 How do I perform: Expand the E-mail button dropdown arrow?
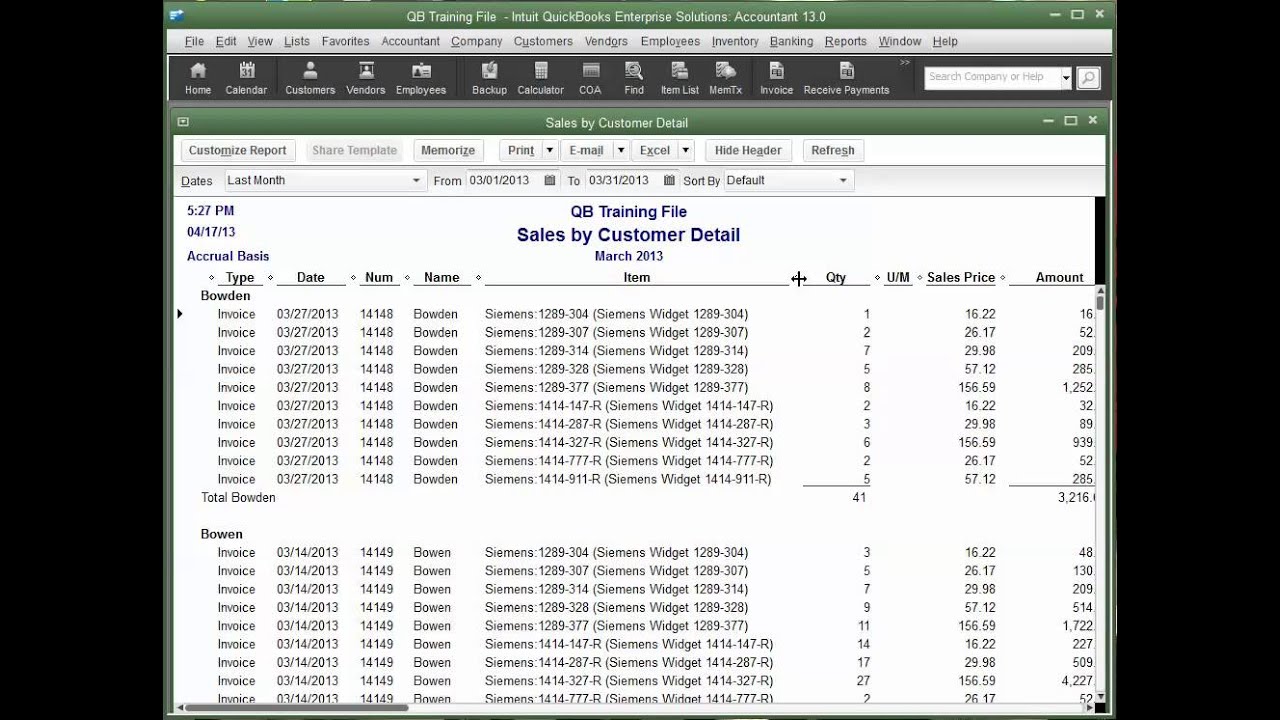[x=620, y=150]
